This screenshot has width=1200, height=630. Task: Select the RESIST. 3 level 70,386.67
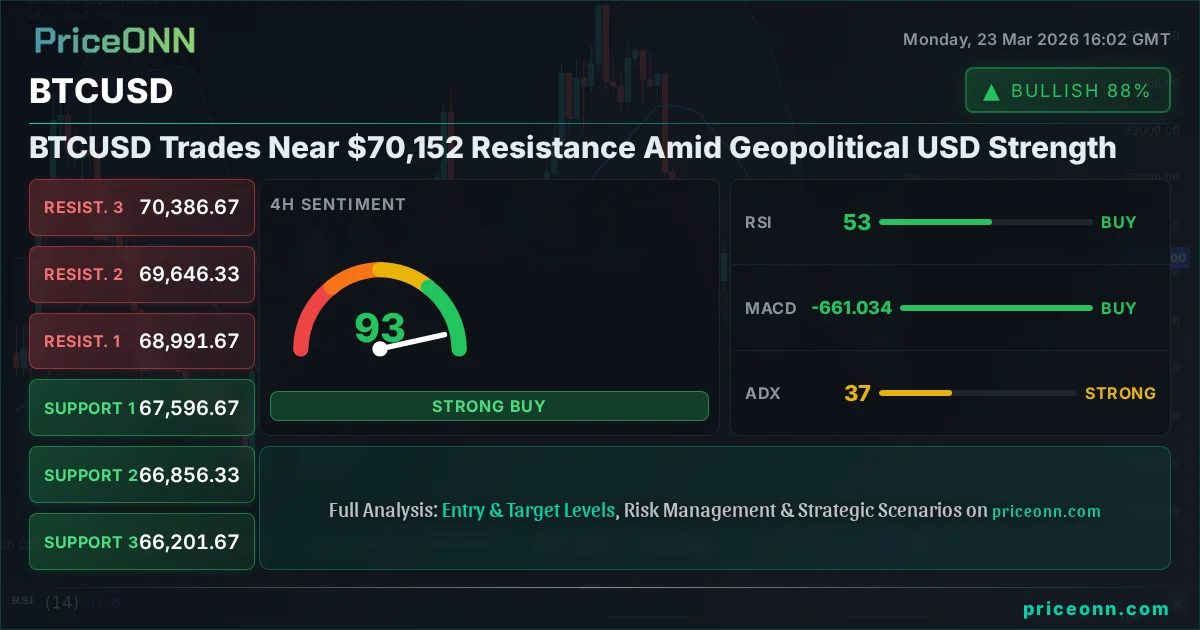[142, 208]
